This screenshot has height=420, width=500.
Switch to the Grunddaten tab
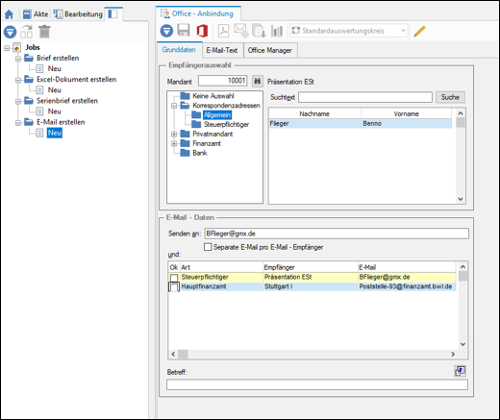pos(179,50)
